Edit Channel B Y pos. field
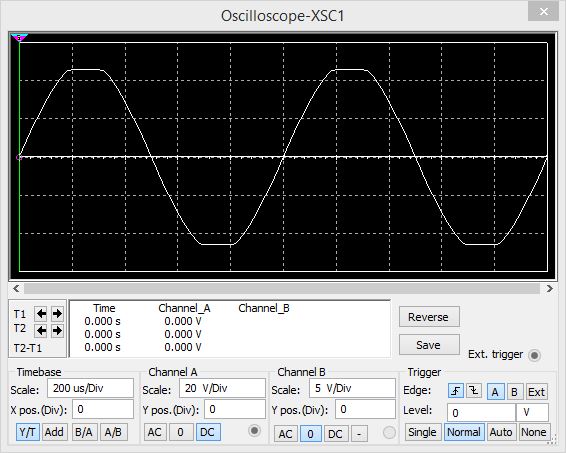 (x=365, y=409)
